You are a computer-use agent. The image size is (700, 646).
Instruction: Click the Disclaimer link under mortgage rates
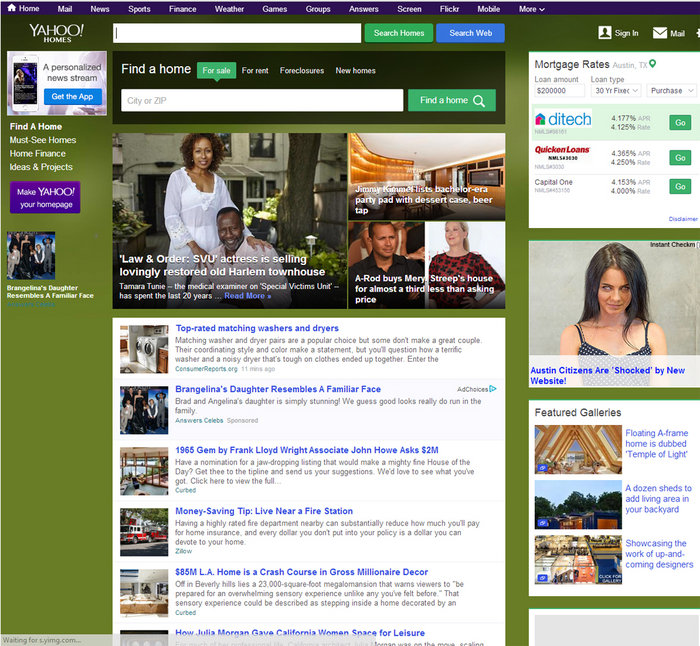tap(683, 219)
